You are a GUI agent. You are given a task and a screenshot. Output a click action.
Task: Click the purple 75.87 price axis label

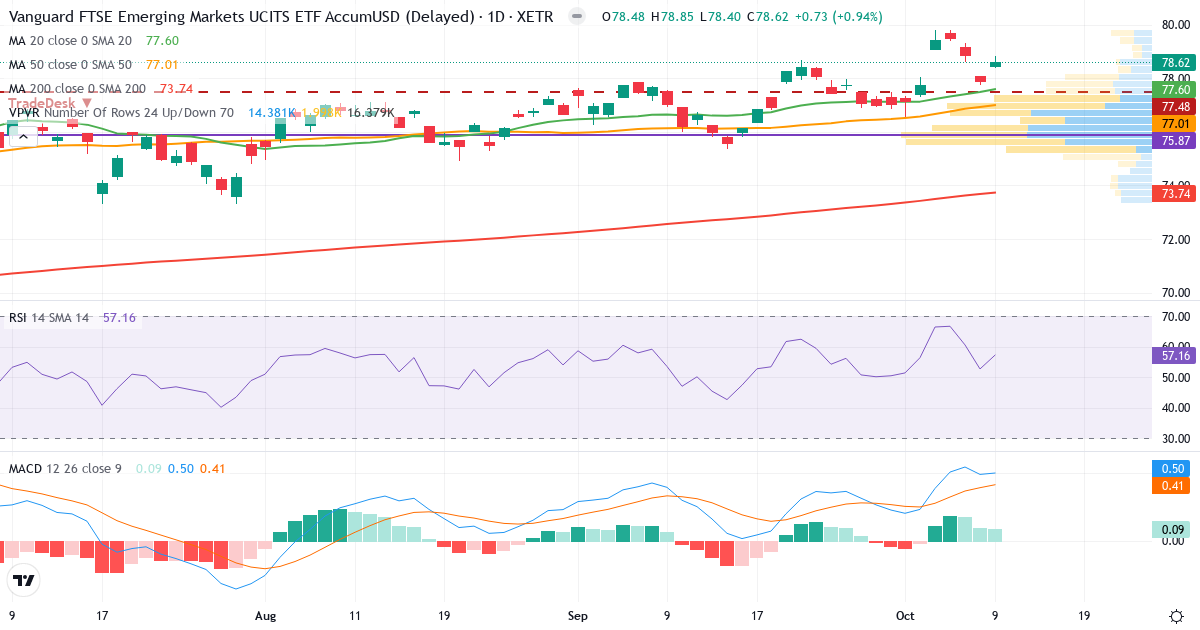pos(1173,141)
